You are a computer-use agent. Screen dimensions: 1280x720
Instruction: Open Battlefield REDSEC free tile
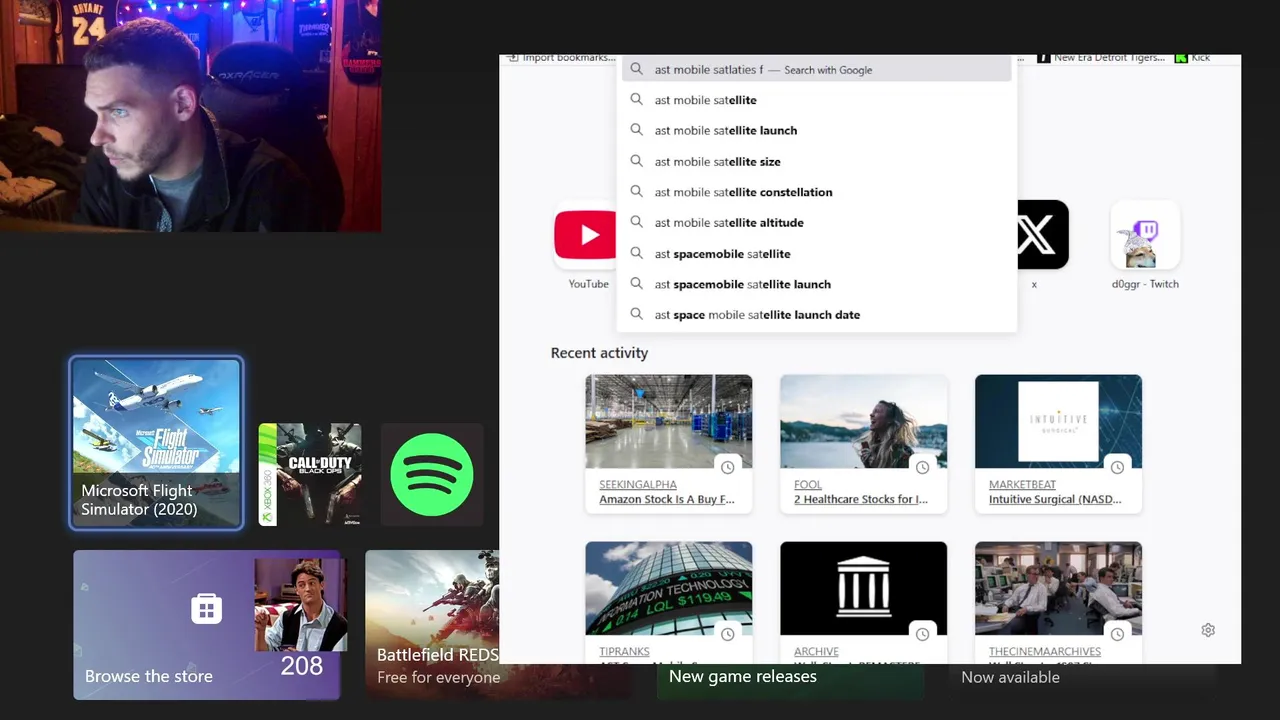(x=432, y=625)
